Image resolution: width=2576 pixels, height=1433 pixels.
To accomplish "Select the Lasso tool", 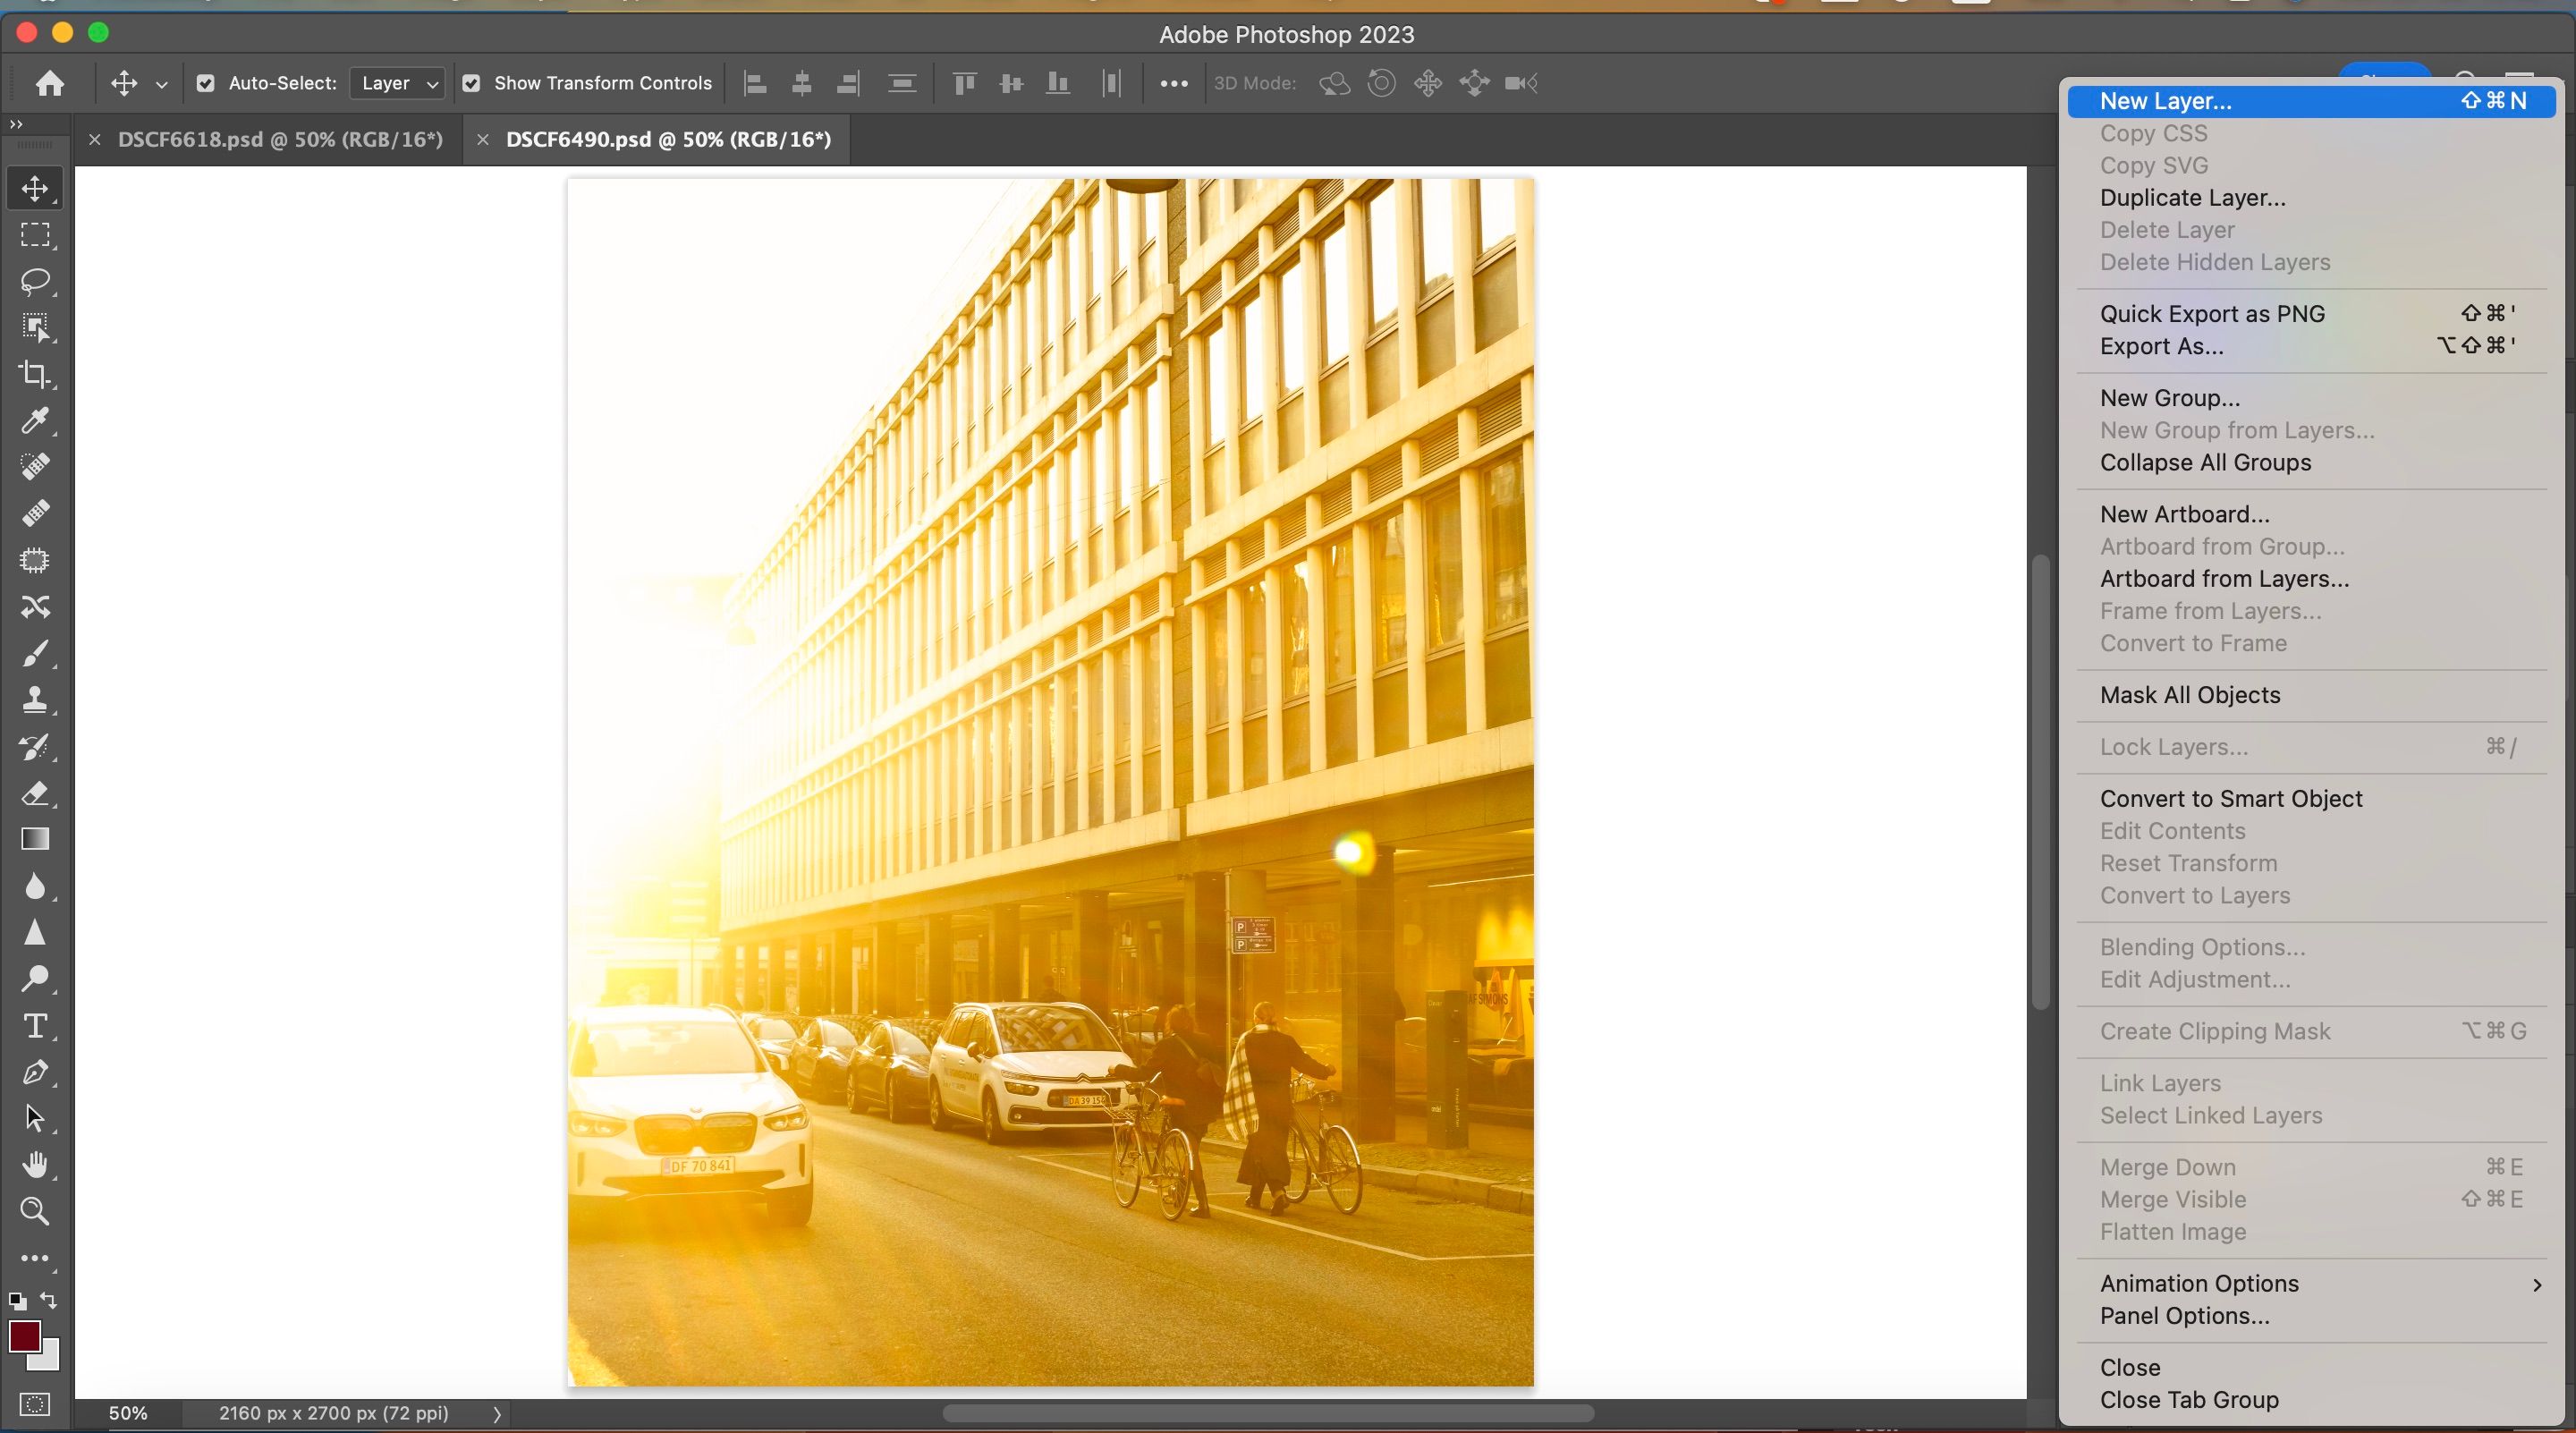I will (36, 281).
